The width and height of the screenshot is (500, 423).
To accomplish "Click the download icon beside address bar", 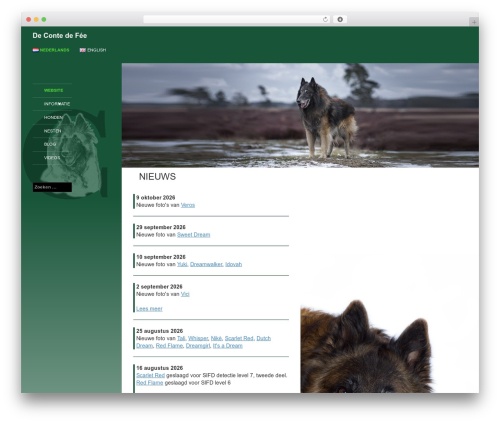I will pos(340,20).
